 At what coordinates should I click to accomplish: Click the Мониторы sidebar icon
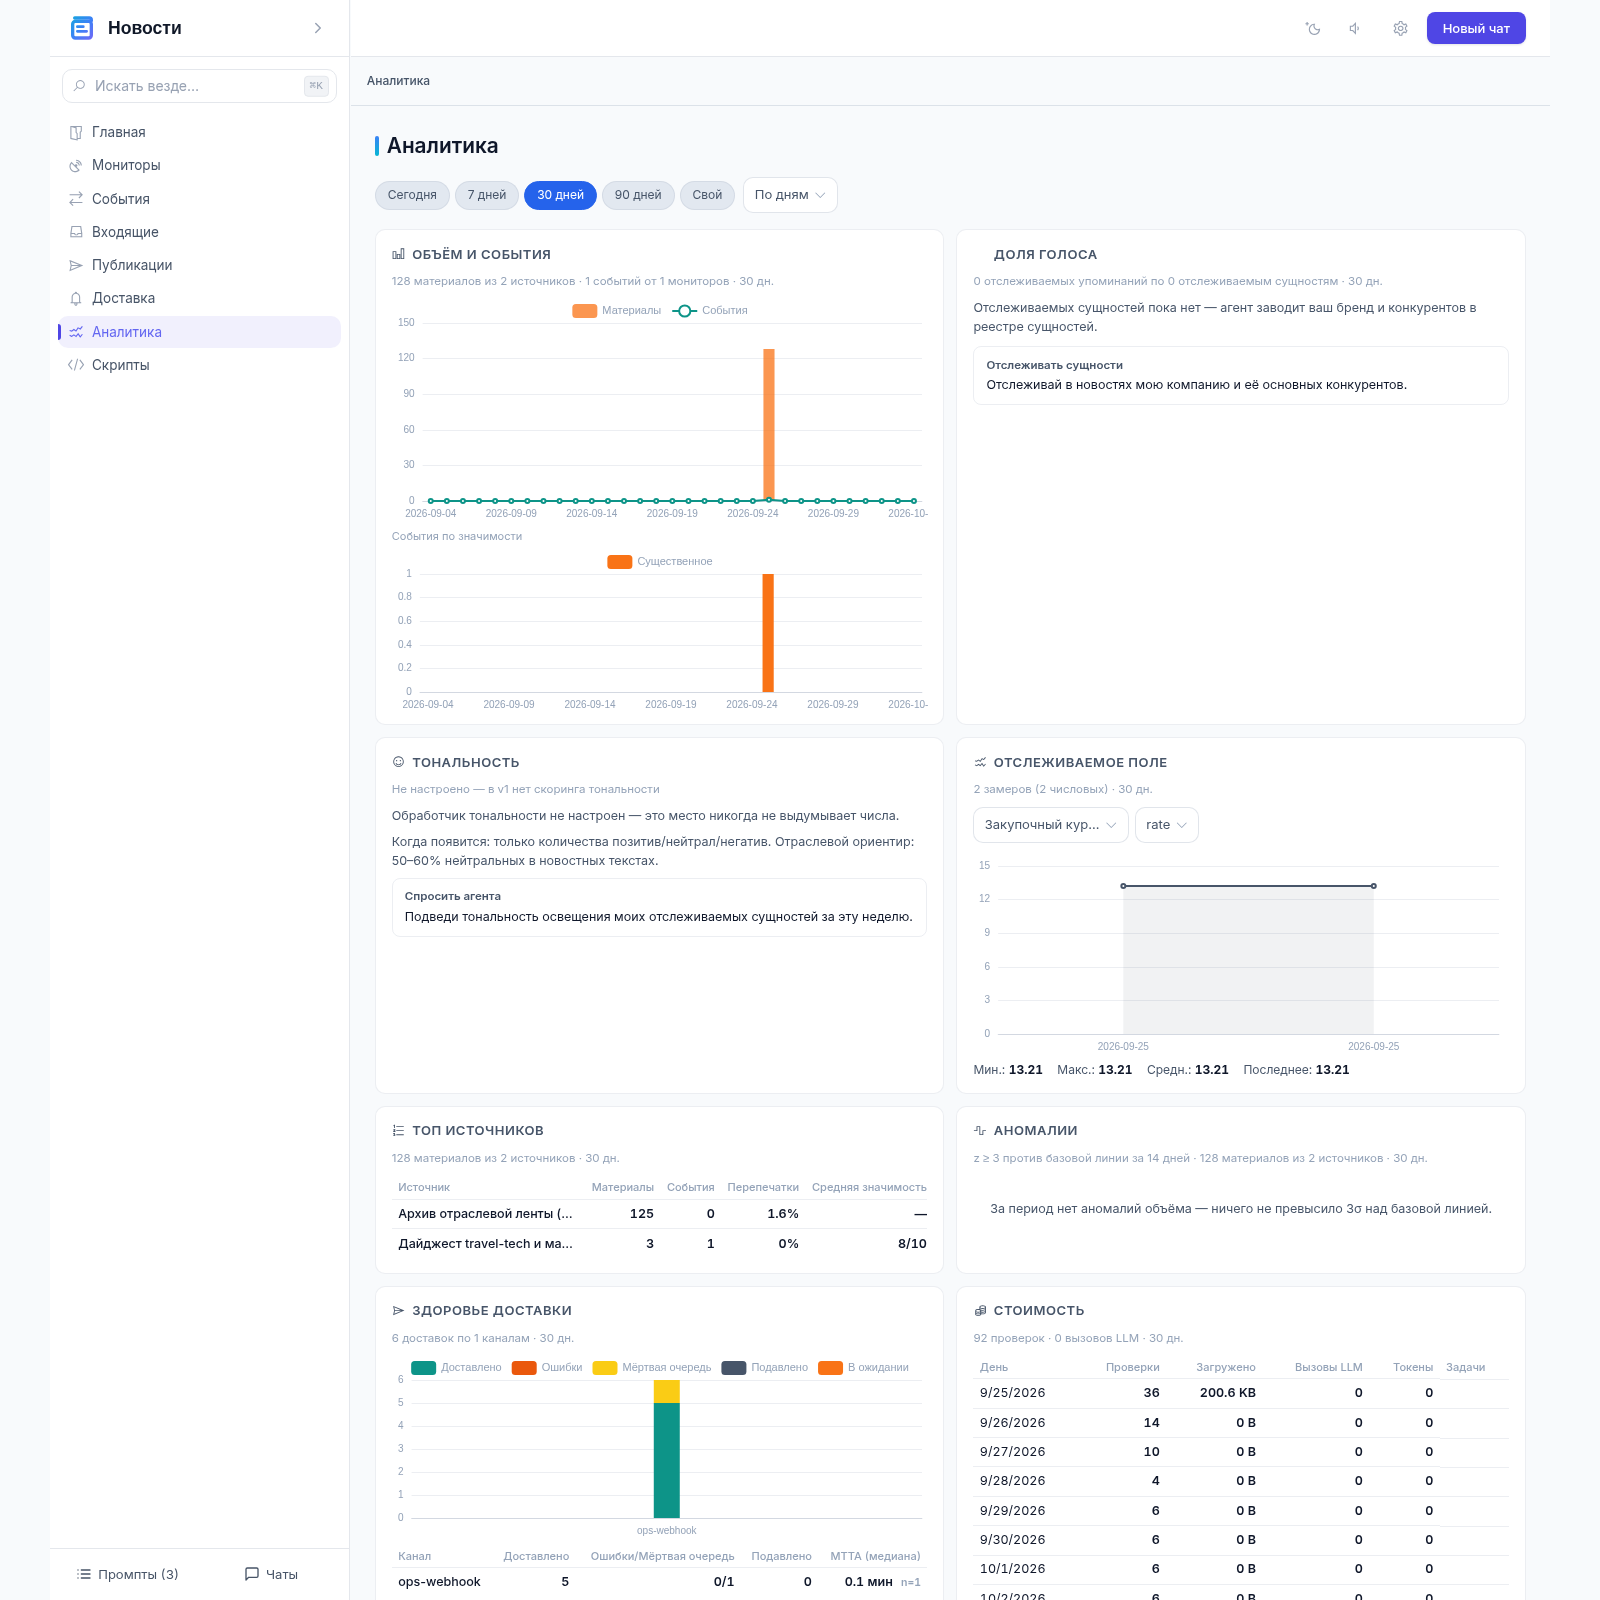[76, 166]
